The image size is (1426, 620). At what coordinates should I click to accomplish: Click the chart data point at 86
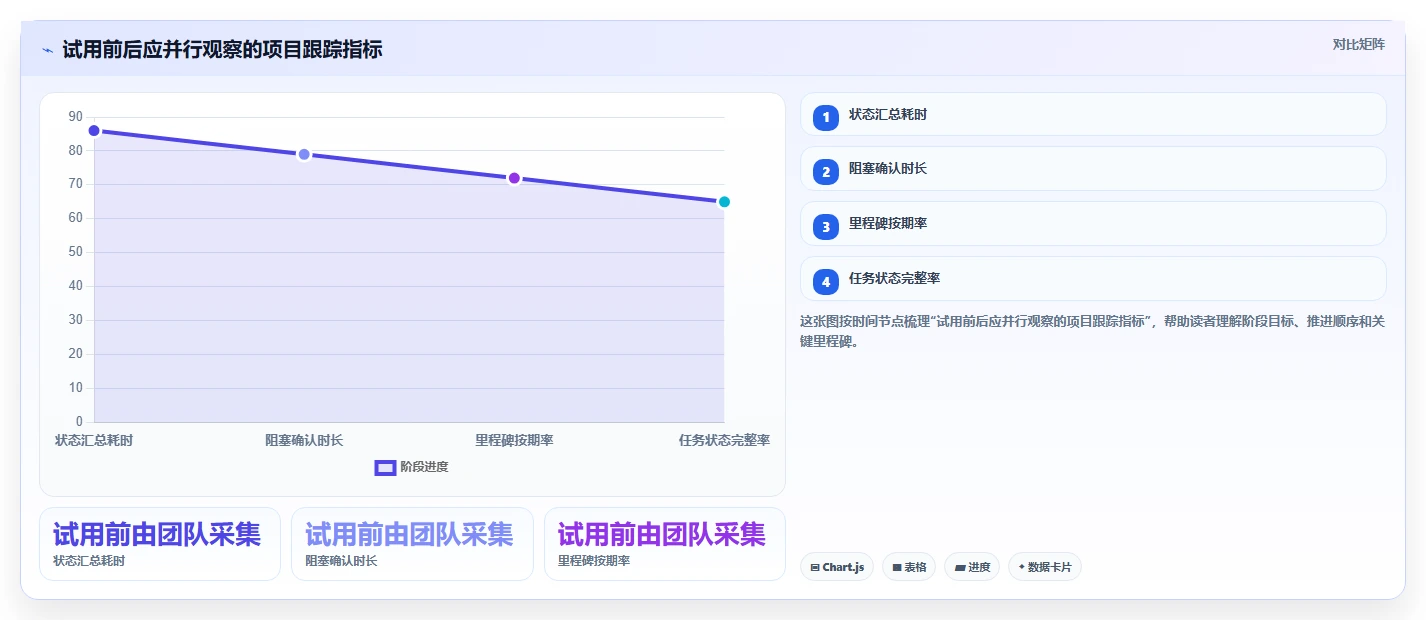pyautogui.click(x=94, y=131)
